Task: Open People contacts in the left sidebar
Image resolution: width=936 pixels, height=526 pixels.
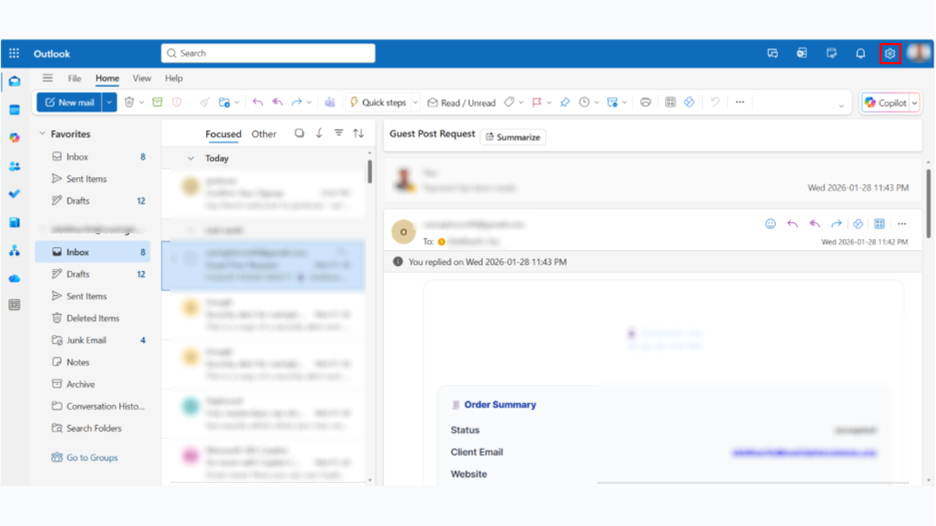Action: coord(14,166)
